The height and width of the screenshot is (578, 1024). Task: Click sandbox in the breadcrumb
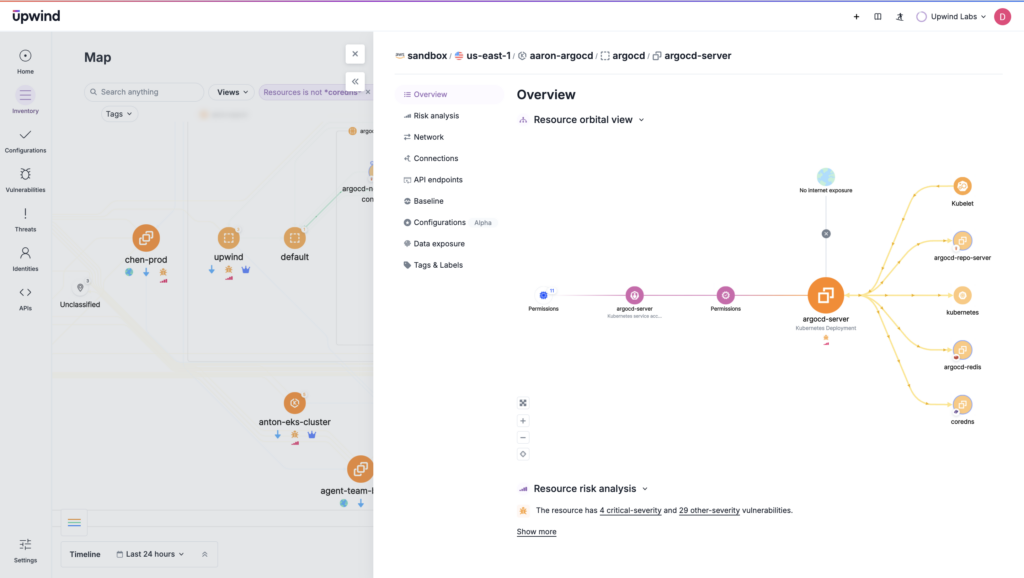[427, 56]
